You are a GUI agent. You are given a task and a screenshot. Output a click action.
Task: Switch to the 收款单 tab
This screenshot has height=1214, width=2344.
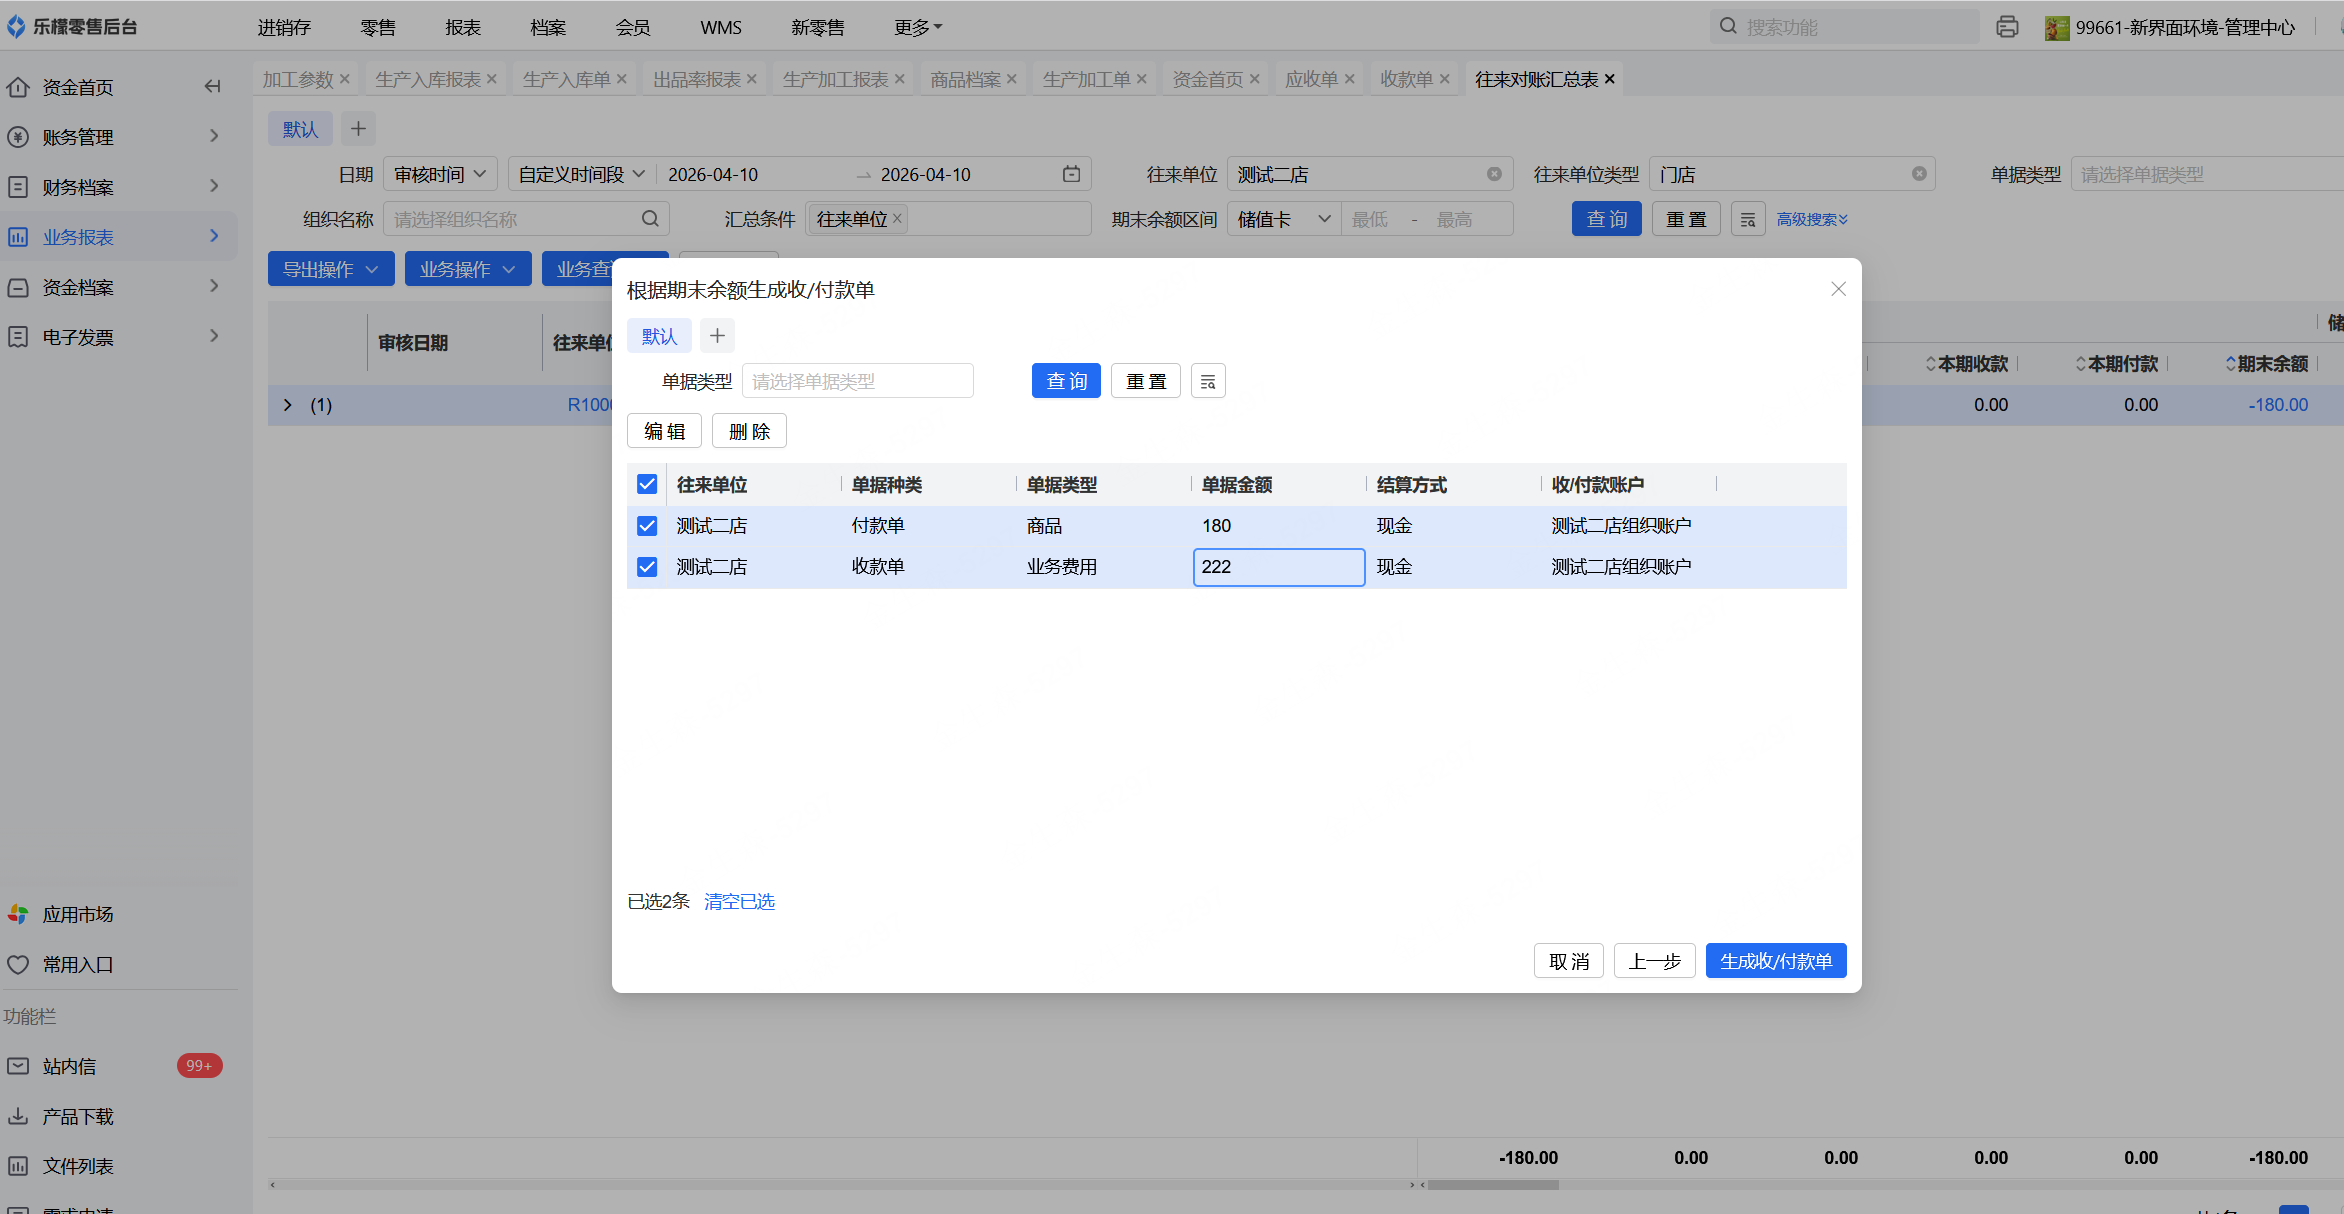coord(1406,79)
